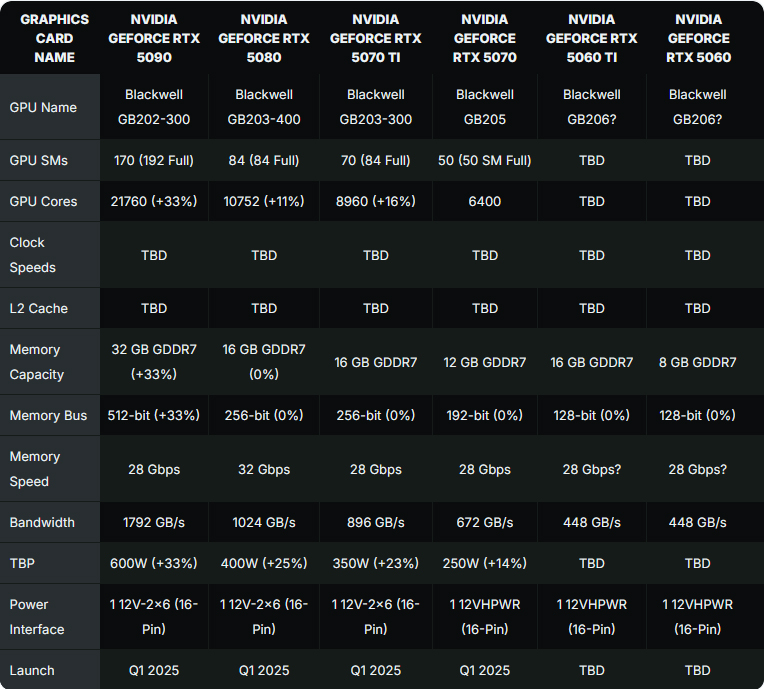Select the Clock Speeds row label
Image resolution: width=764 pixels, height=689 pixels.
(x=33, y=255)
